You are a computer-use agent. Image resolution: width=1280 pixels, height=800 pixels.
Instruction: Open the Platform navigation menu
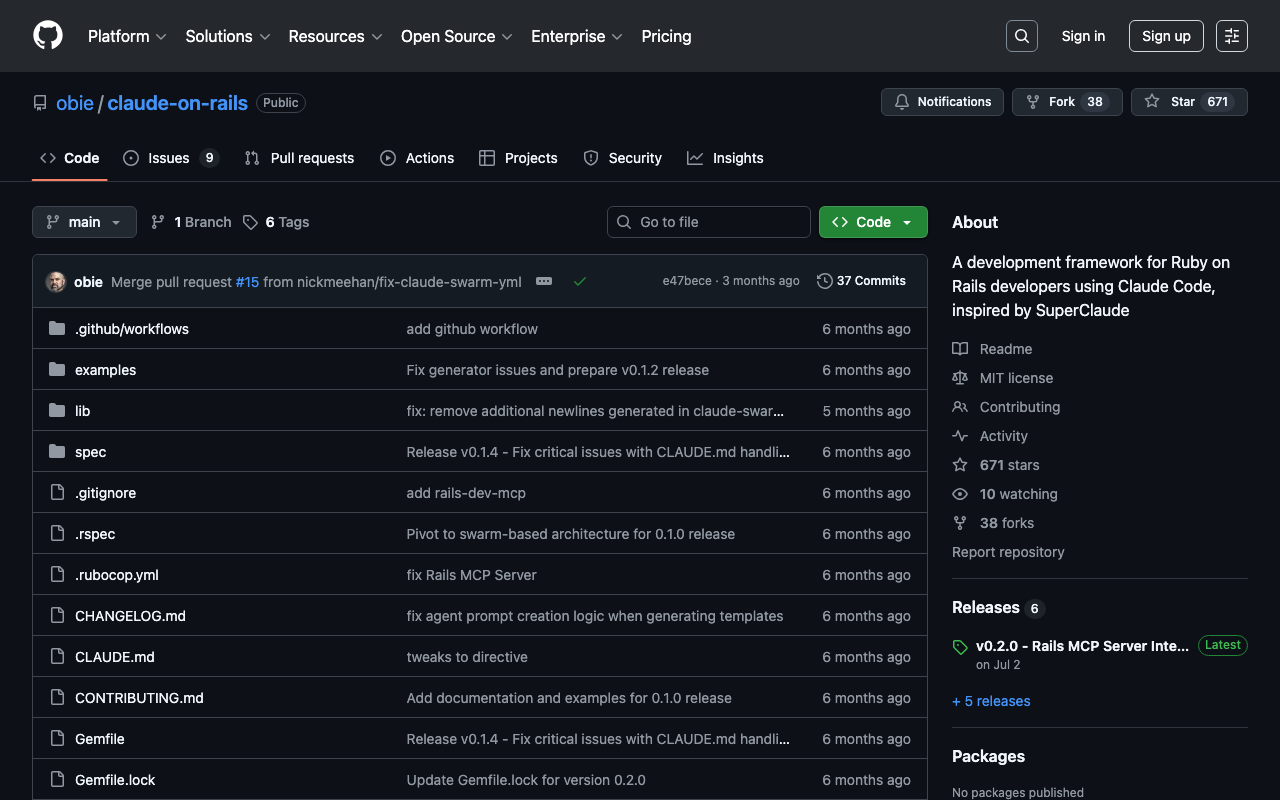127,36
